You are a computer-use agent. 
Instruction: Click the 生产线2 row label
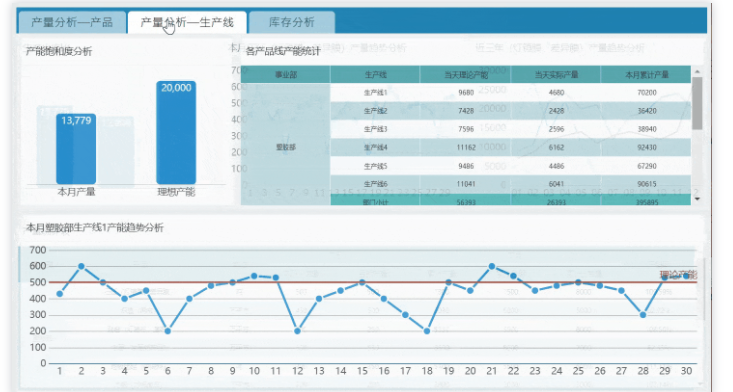[x=375, y=111]
